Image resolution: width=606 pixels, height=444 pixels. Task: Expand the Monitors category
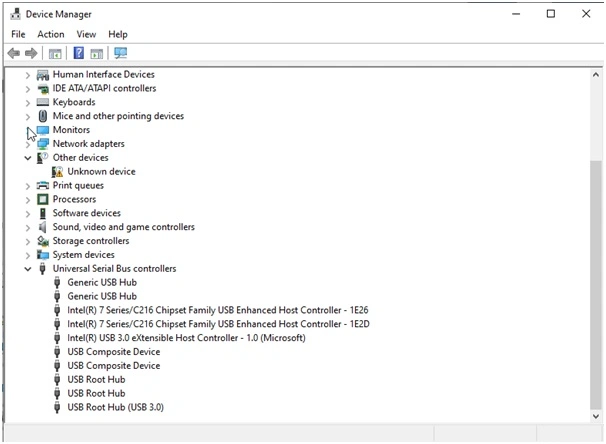28,130
